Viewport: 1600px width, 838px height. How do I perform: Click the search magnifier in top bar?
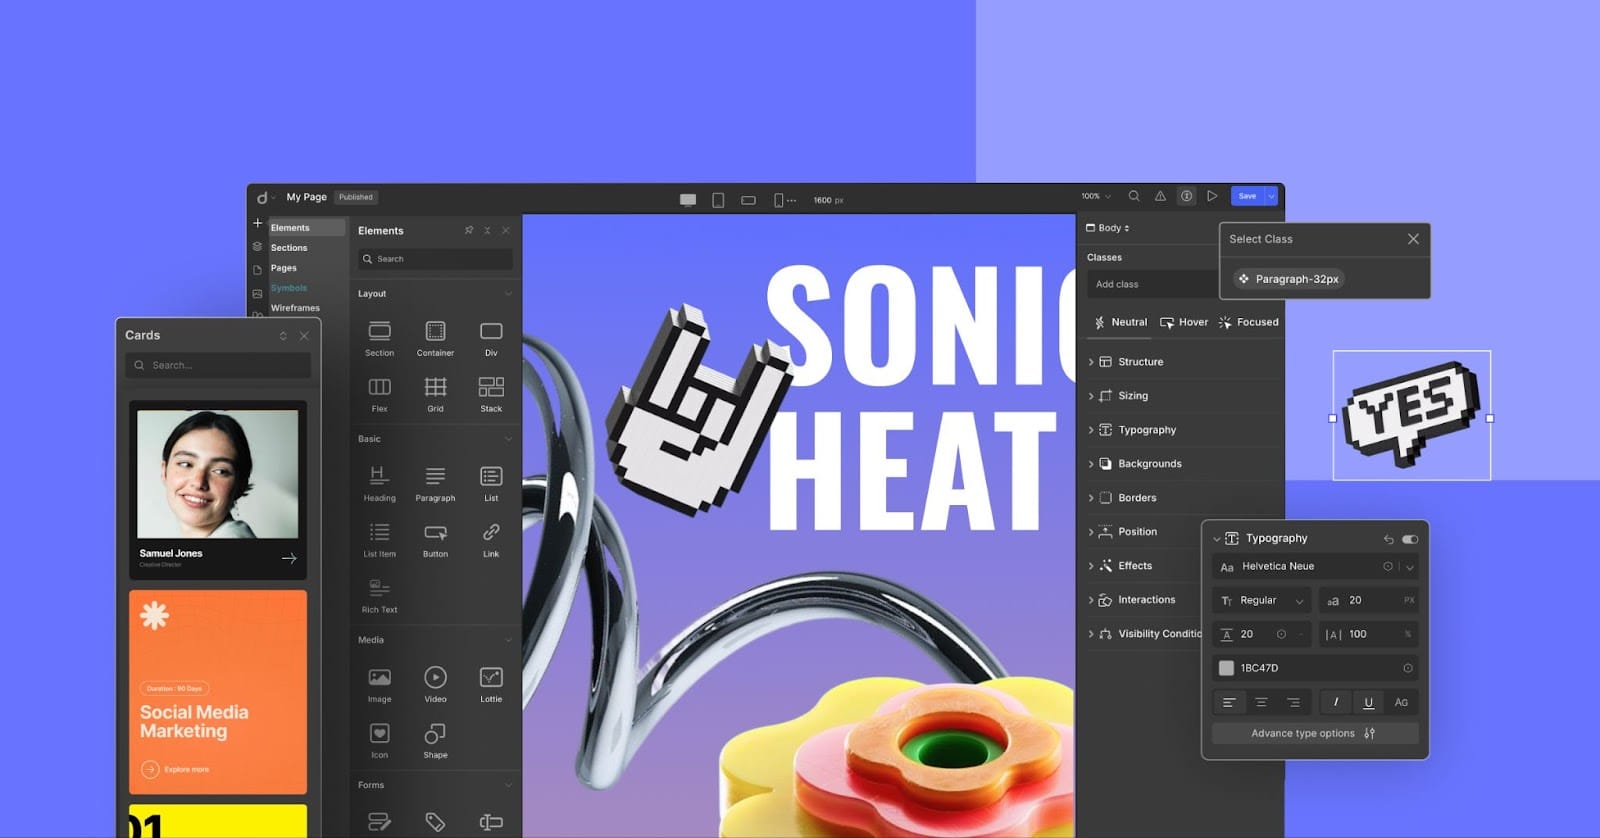[x=1134, y=197]
